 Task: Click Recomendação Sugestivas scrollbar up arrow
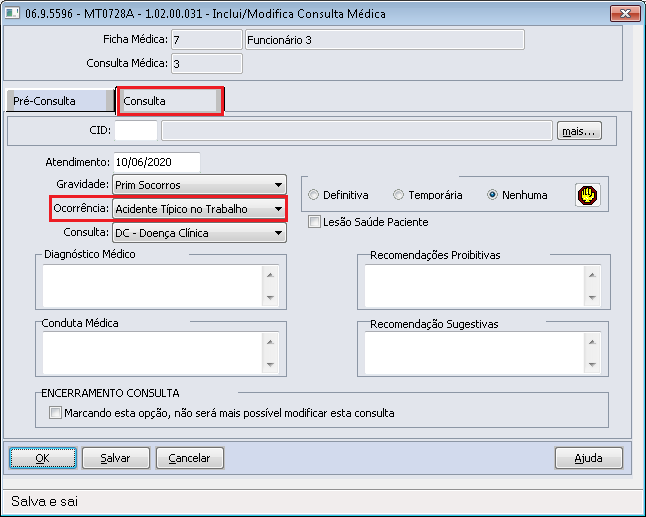(x=592, y=342)
